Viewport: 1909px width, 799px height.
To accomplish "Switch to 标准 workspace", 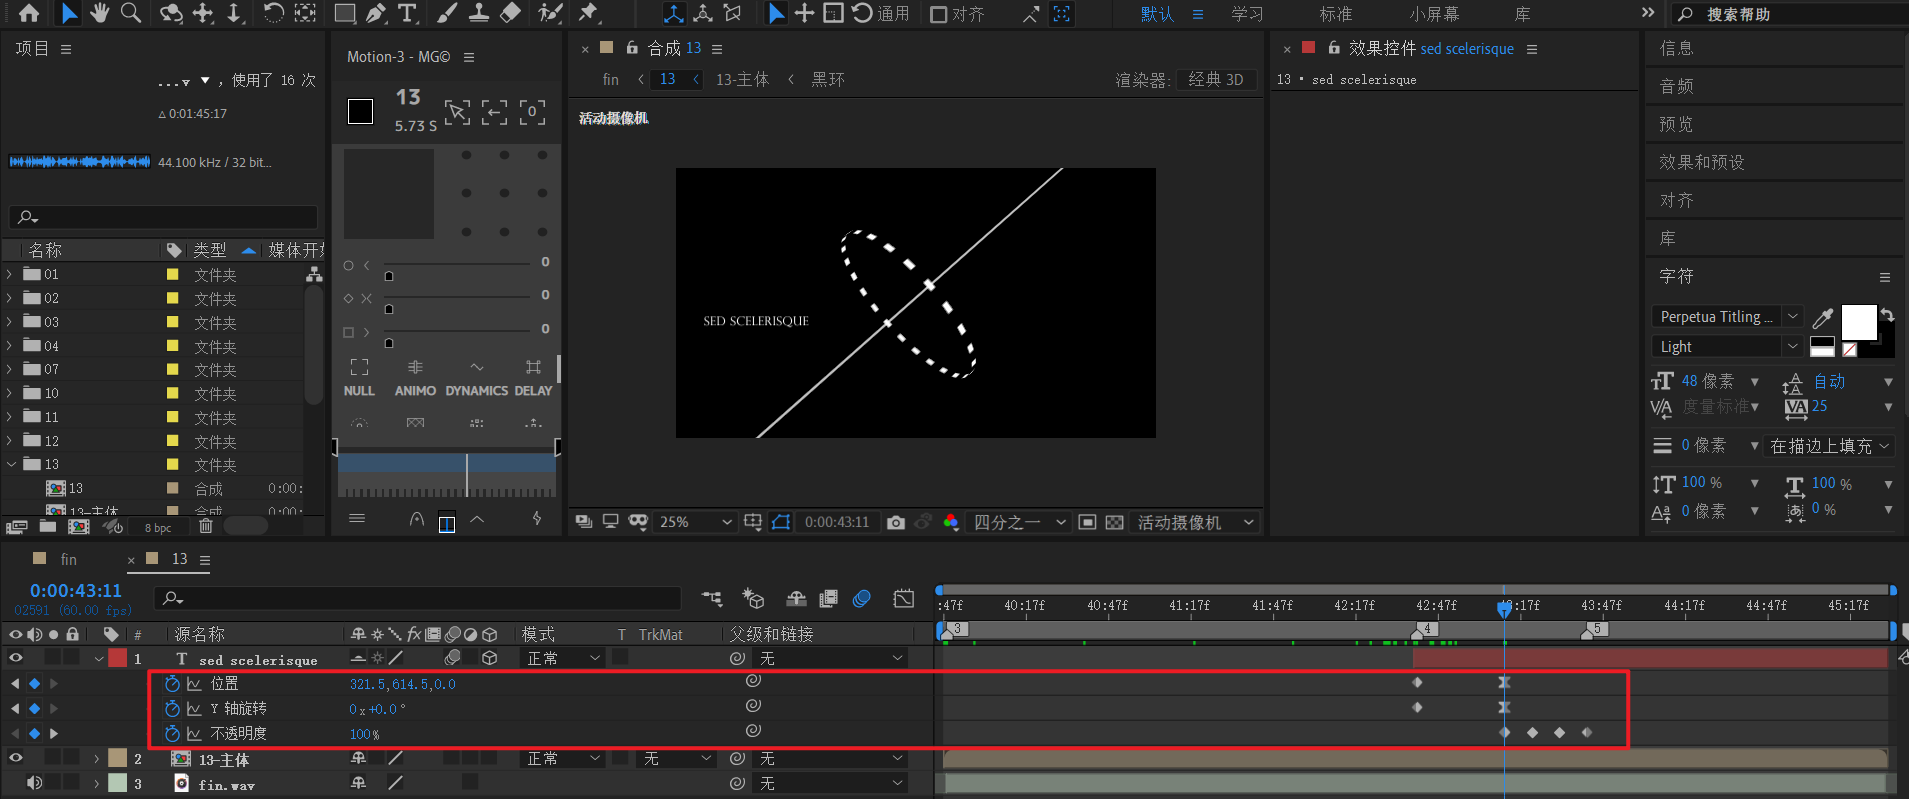I will 1335,14.
